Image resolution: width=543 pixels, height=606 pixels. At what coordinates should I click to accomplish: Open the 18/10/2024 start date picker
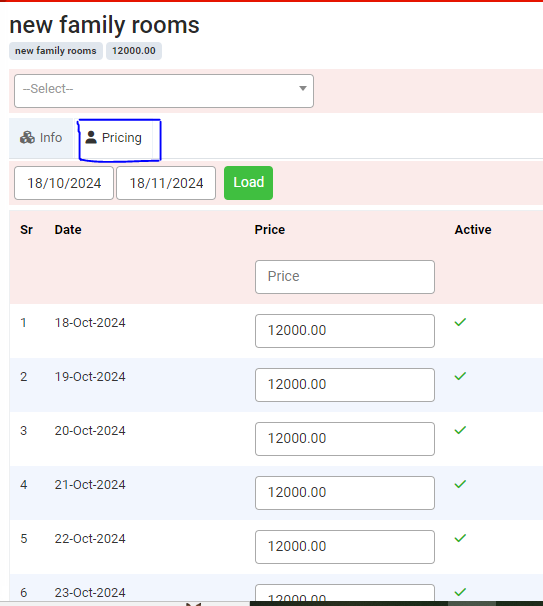pos(64,183)
